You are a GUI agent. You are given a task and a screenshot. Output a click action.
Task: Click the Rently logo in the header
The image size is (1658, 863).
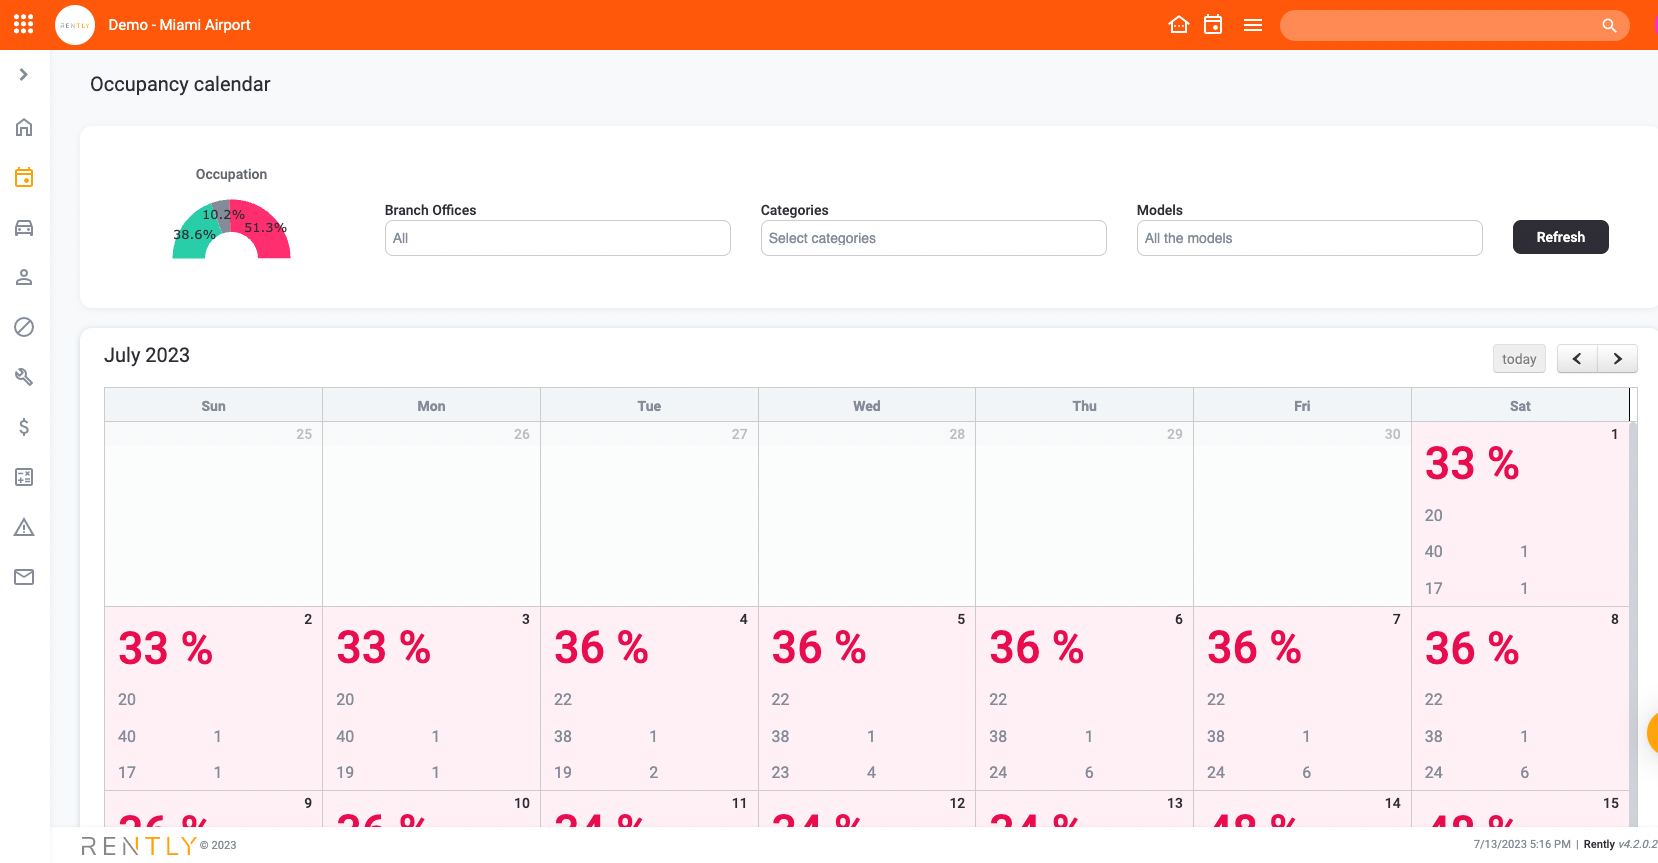point(75,25)
